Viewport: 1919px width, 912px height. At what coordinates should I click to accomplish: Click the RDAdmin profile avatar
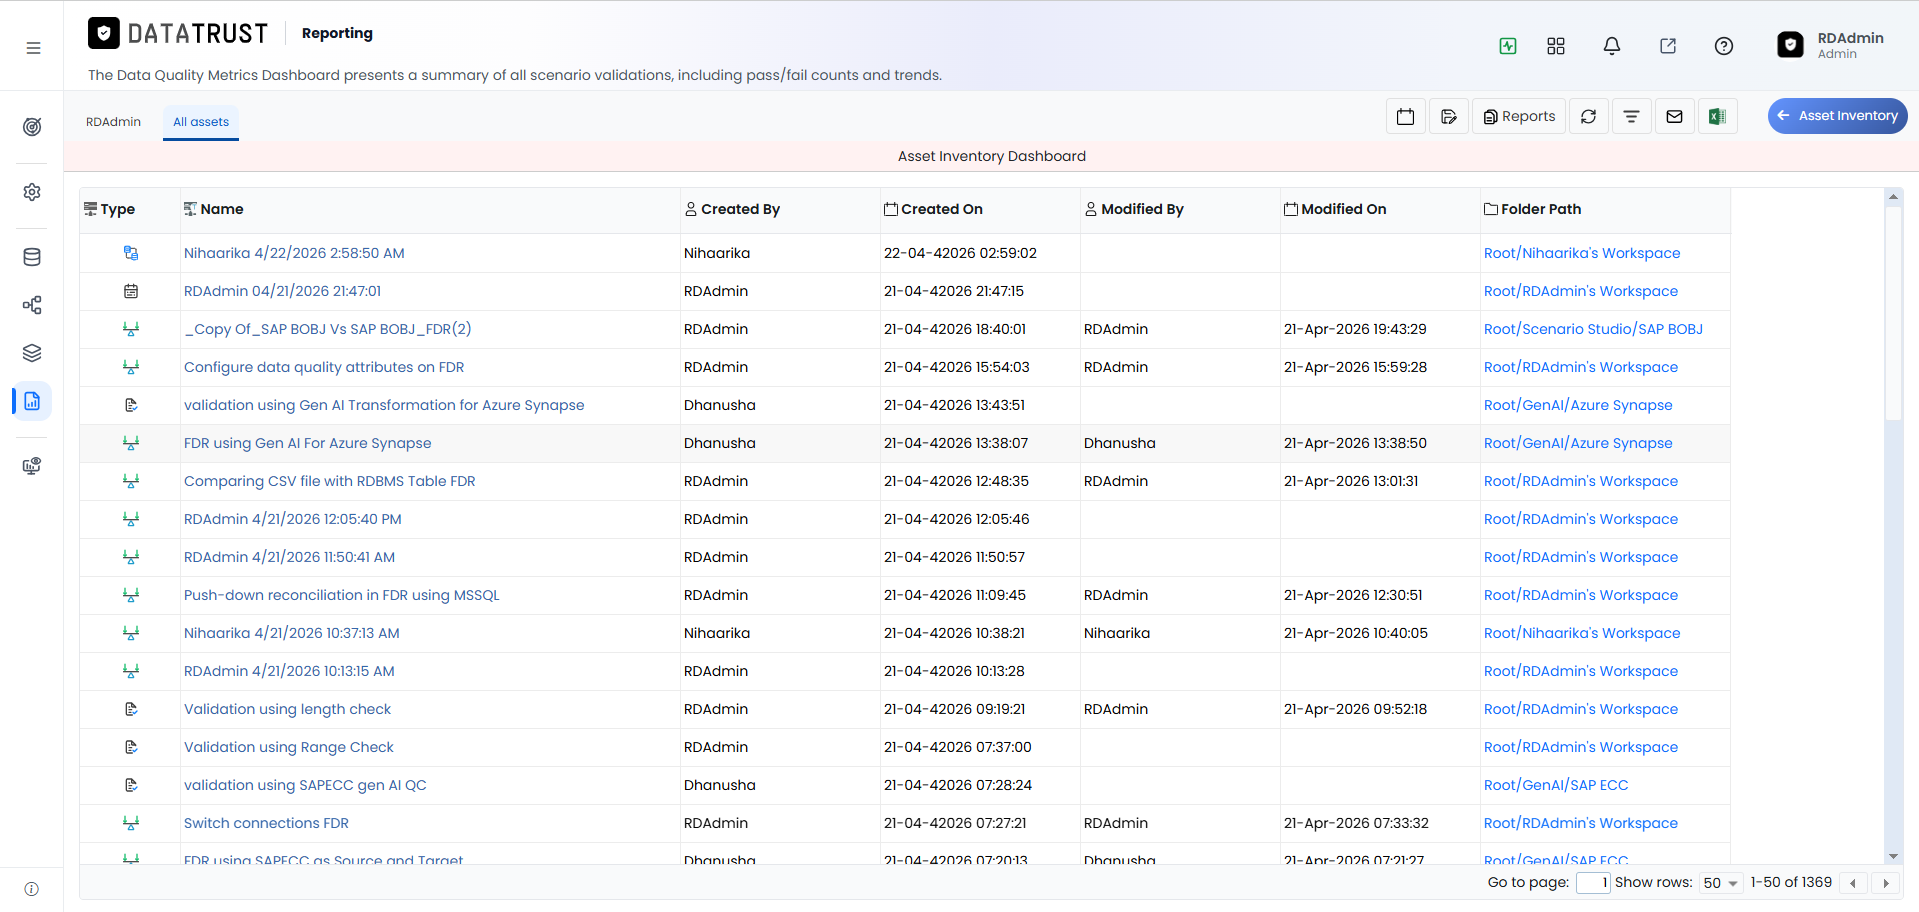click(1790, 45)
